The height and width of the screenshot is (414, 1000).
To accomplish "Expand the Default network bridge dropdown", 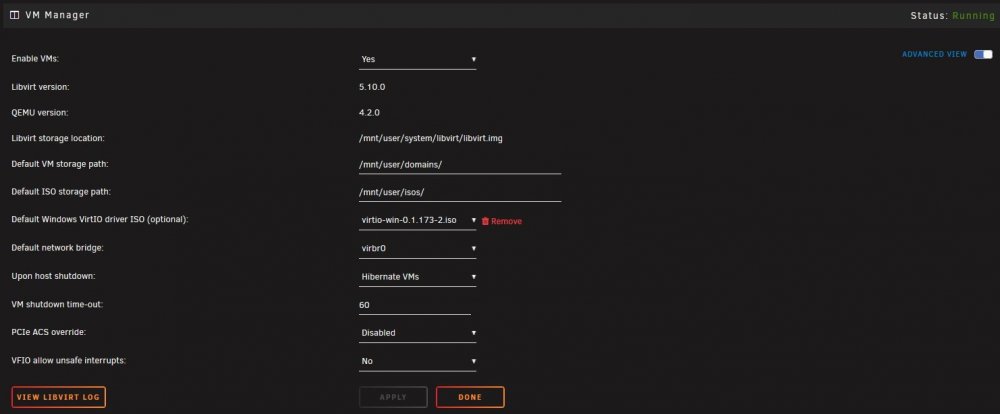I will (417, 248).
